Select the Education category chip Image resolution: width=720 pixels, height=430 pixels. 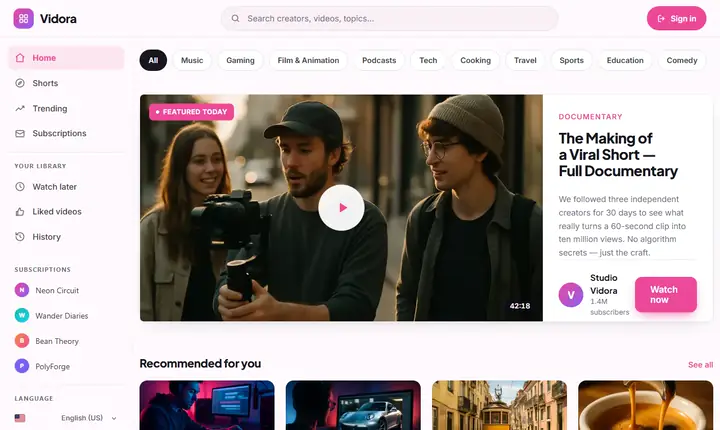click(625, 60)
